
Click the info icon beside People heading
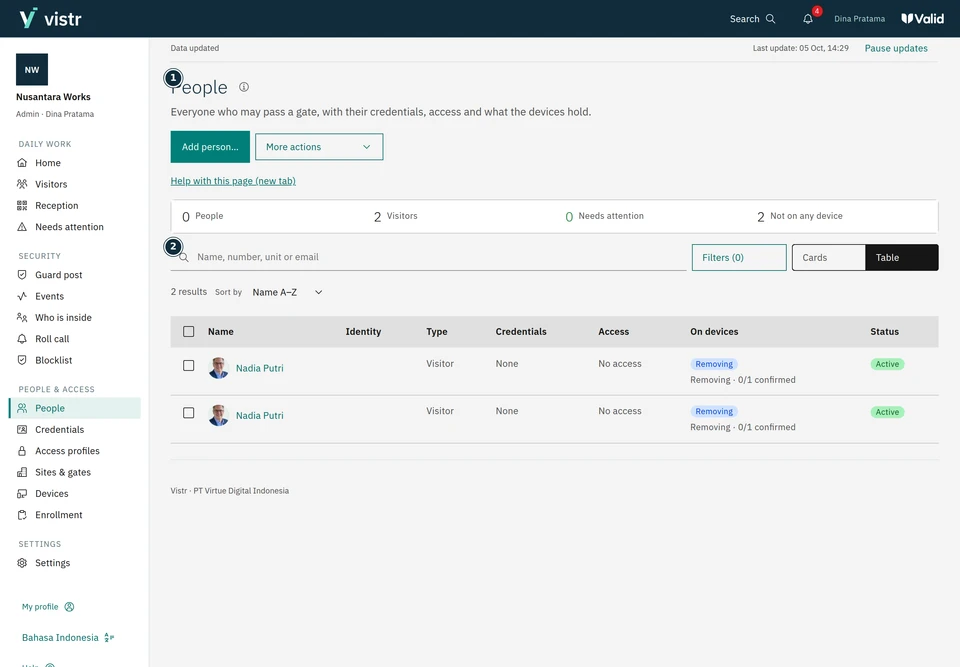pyautogui.click(x=244, y=87)
